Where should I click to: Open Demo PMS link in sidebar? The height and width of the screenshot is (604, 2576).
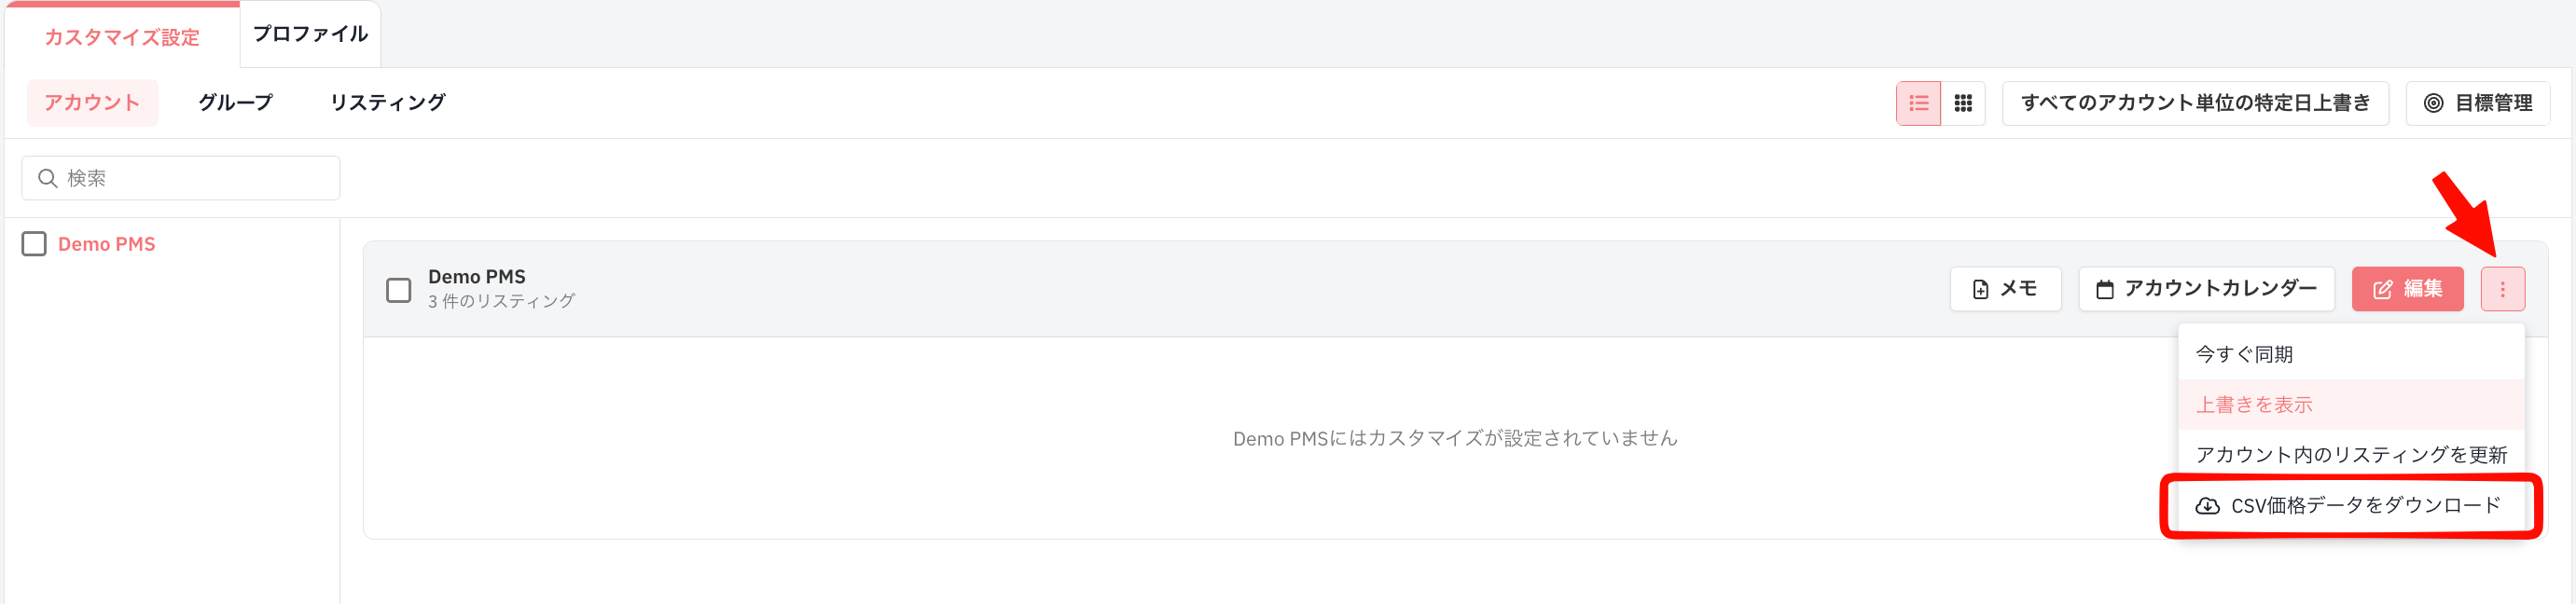coord(107,244)
